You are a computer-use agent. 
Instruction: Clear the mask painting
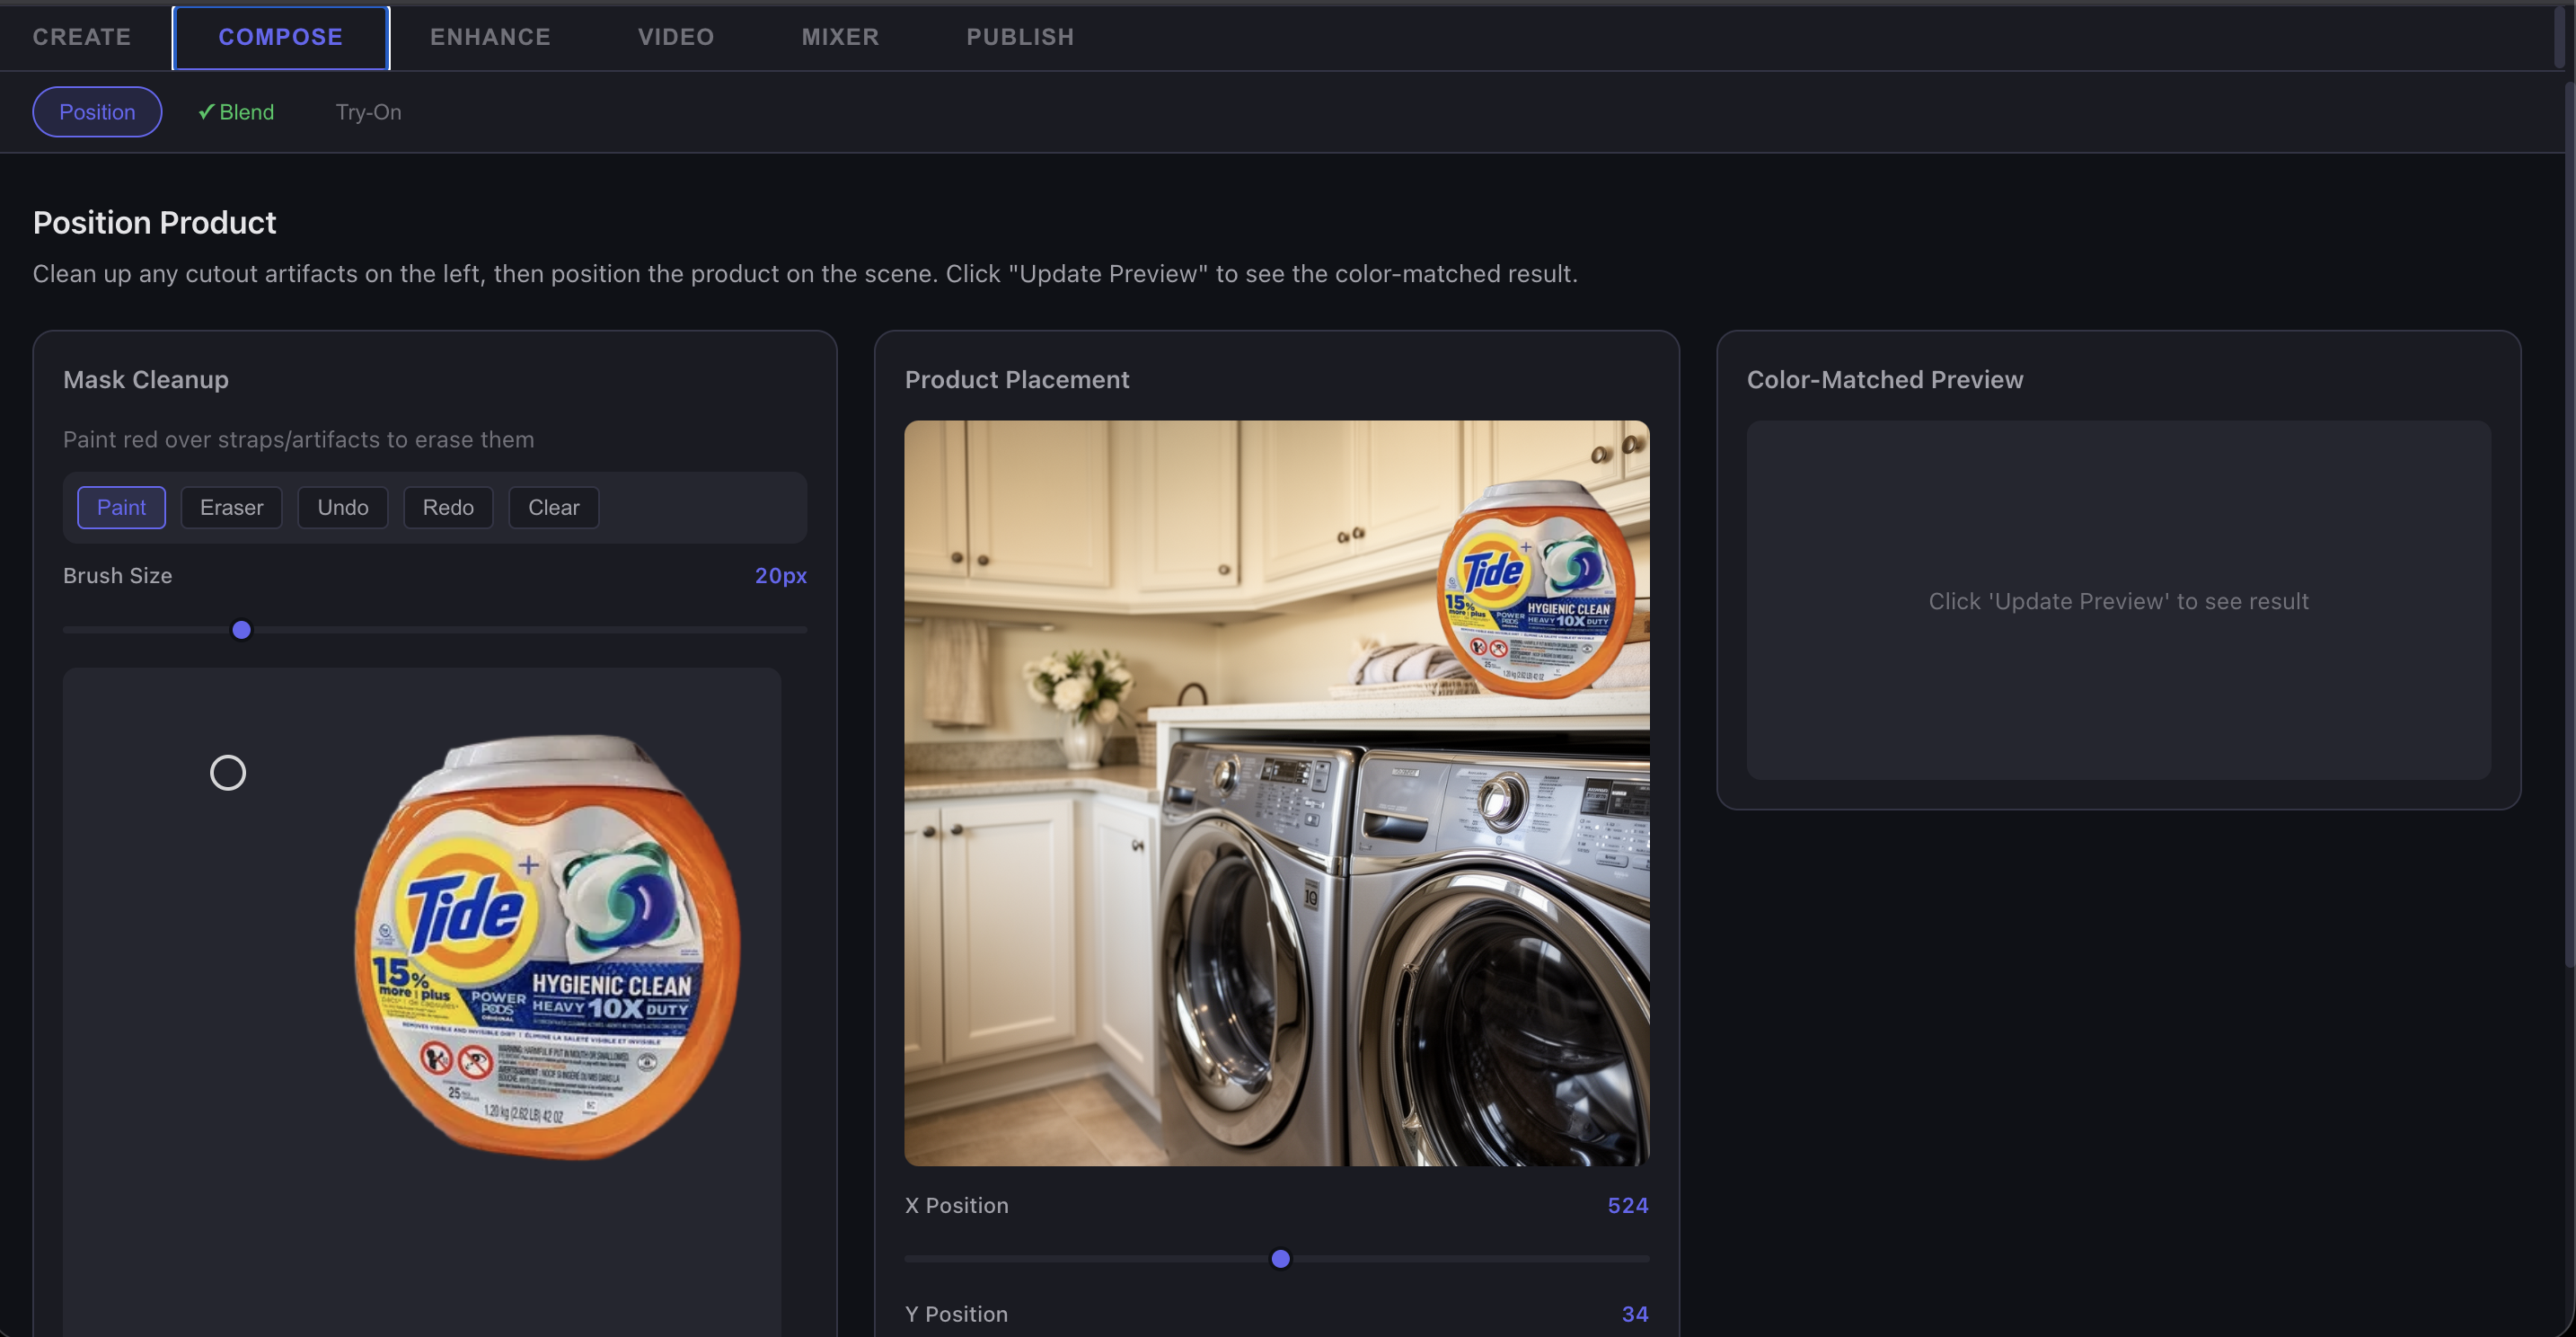coord(553,507)
